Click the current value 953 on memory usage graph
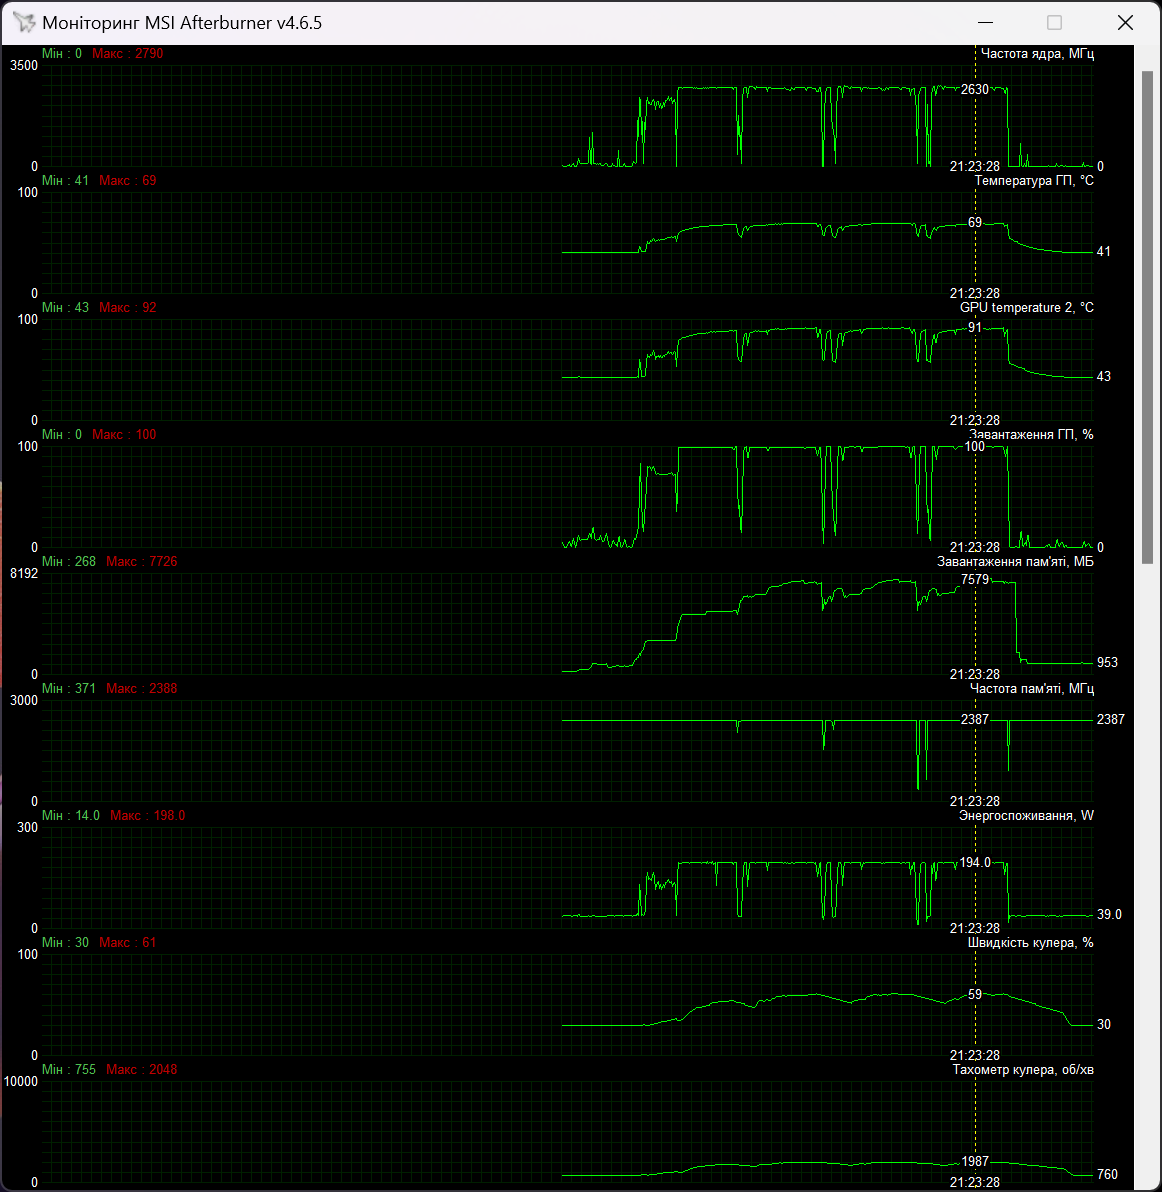The image size is (1162, 1192). 1107,662
